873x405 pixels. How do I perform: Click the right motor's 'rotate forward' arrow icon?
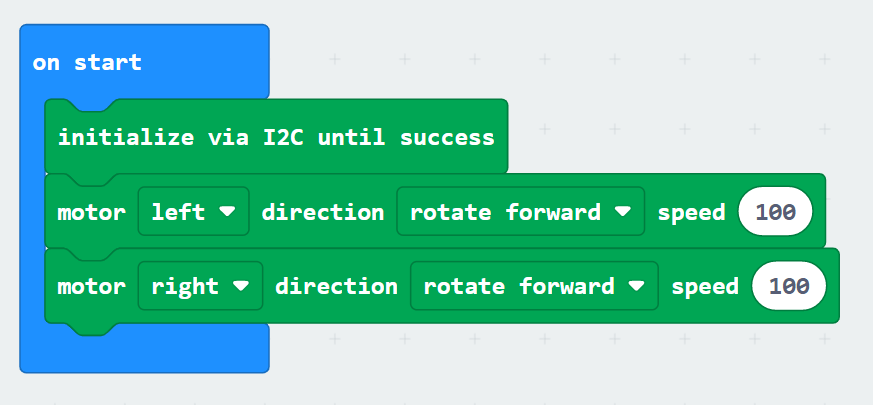tap(638, 286)
